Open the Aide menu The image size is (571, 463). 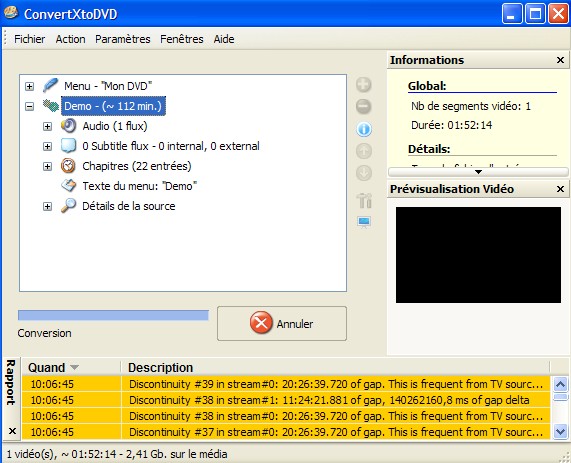[x=224, y=39]
